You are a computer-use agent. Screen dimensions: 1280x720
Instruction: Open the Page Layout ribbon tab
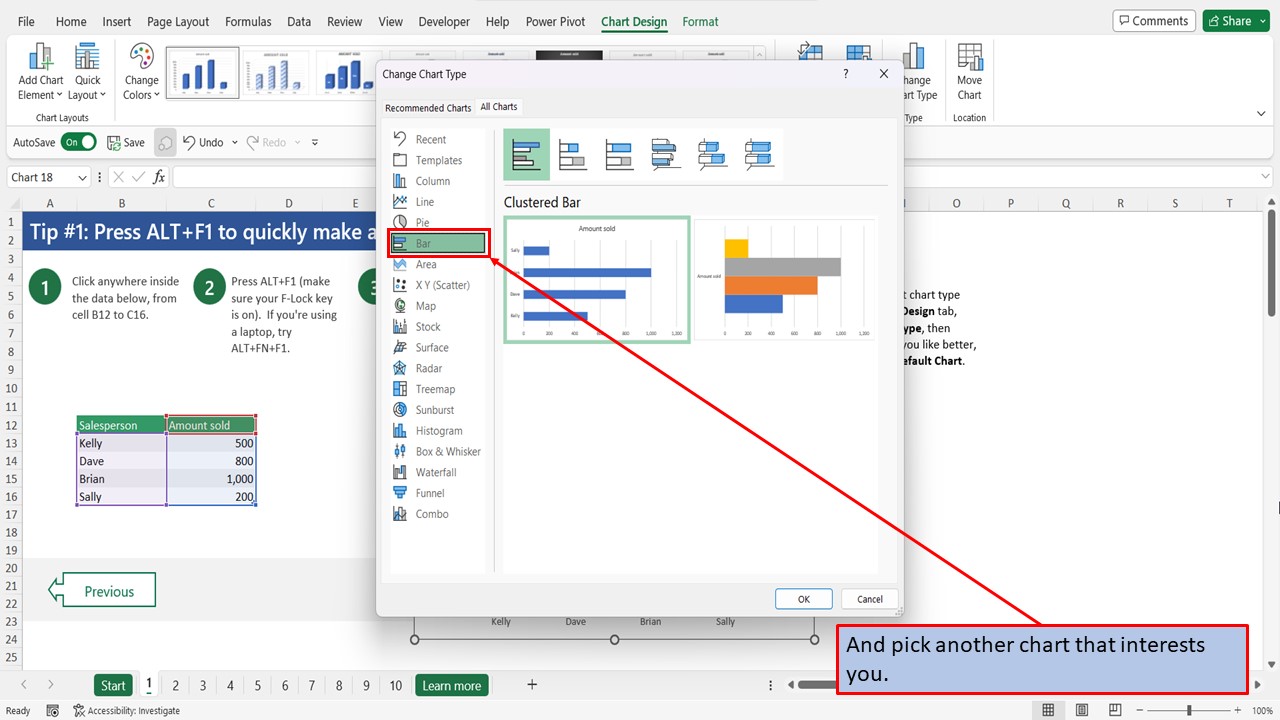[178, 21]
